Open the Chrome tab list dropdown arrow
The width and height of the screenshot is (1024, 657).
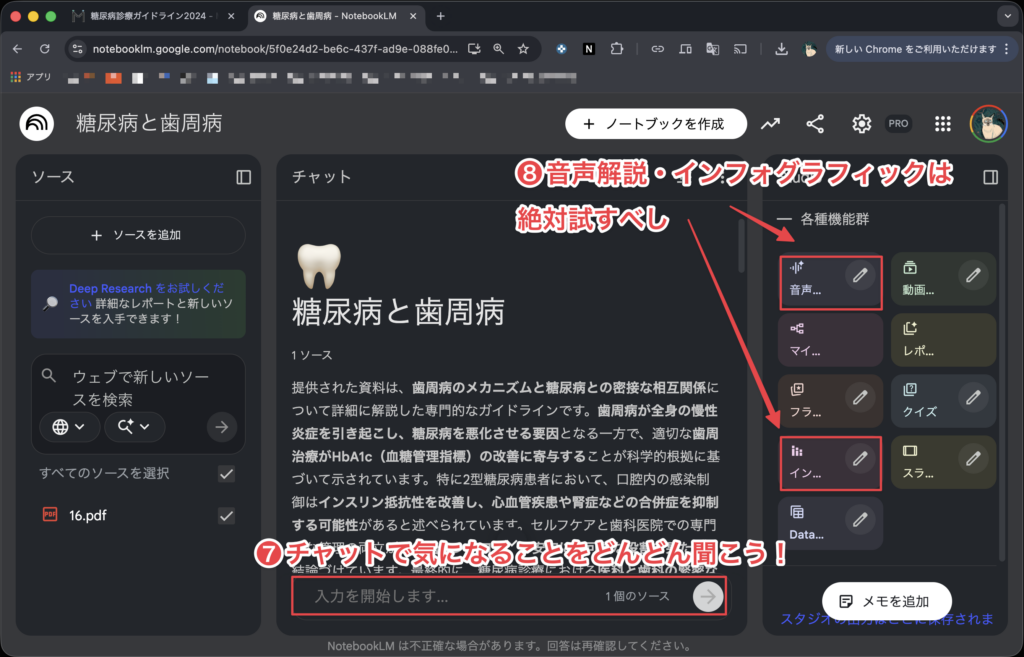pos(1004,16)
